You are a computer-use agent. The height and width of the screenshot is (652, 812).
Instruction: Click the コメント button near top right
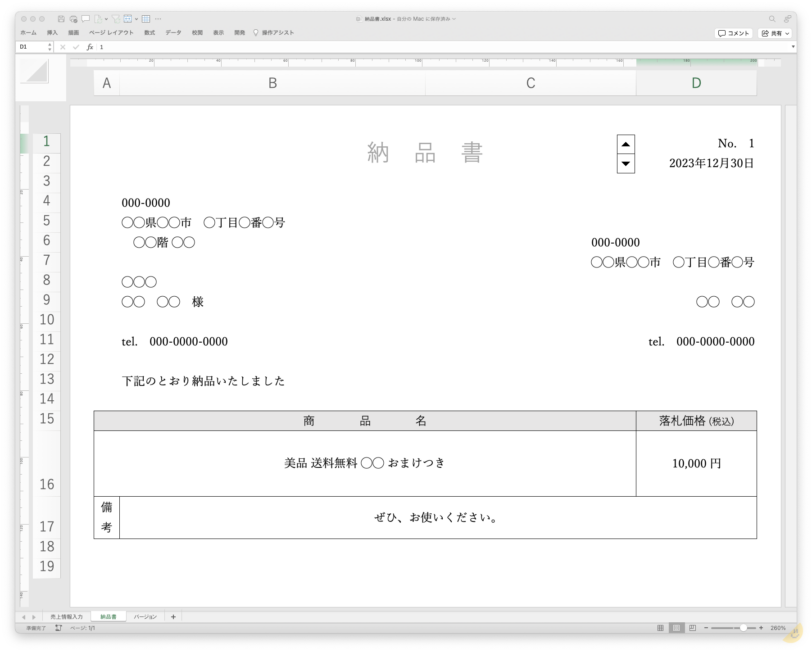733,33
